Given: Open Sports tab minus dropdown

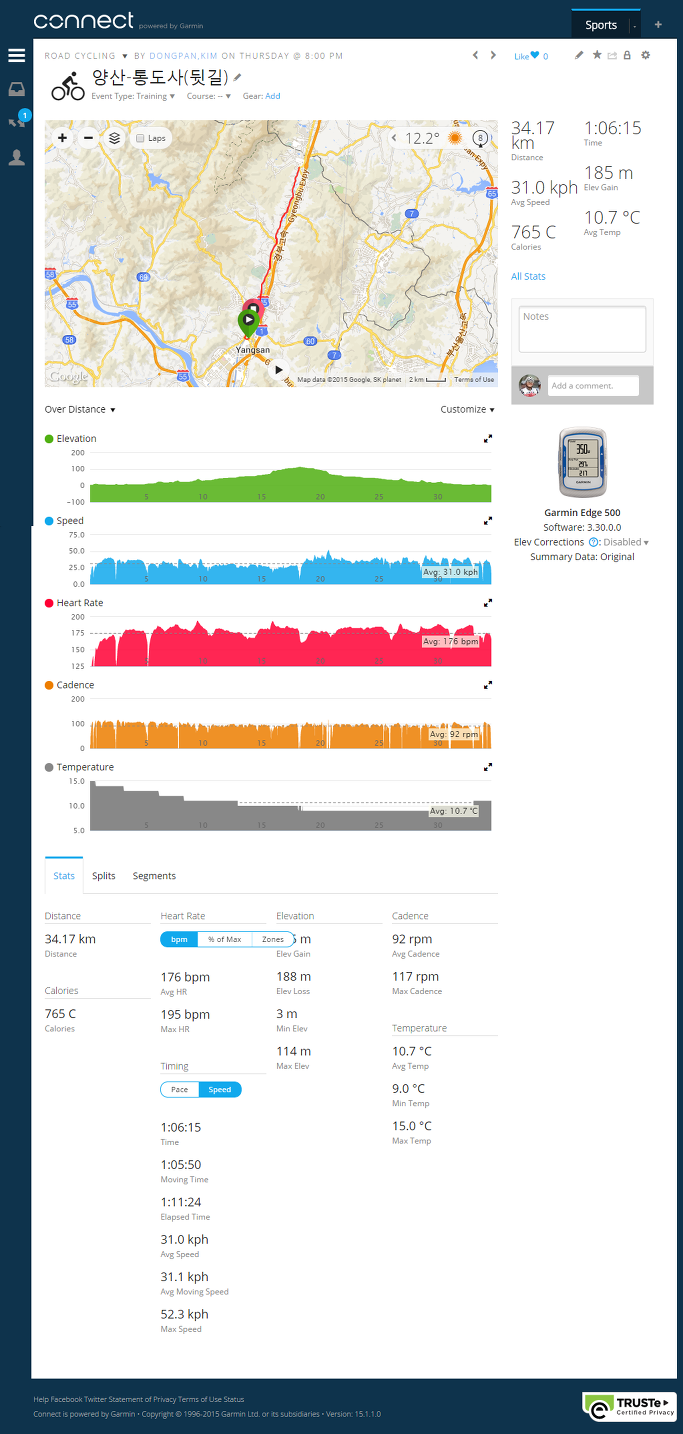Looking at the screenshot, I should click(635, 25).
